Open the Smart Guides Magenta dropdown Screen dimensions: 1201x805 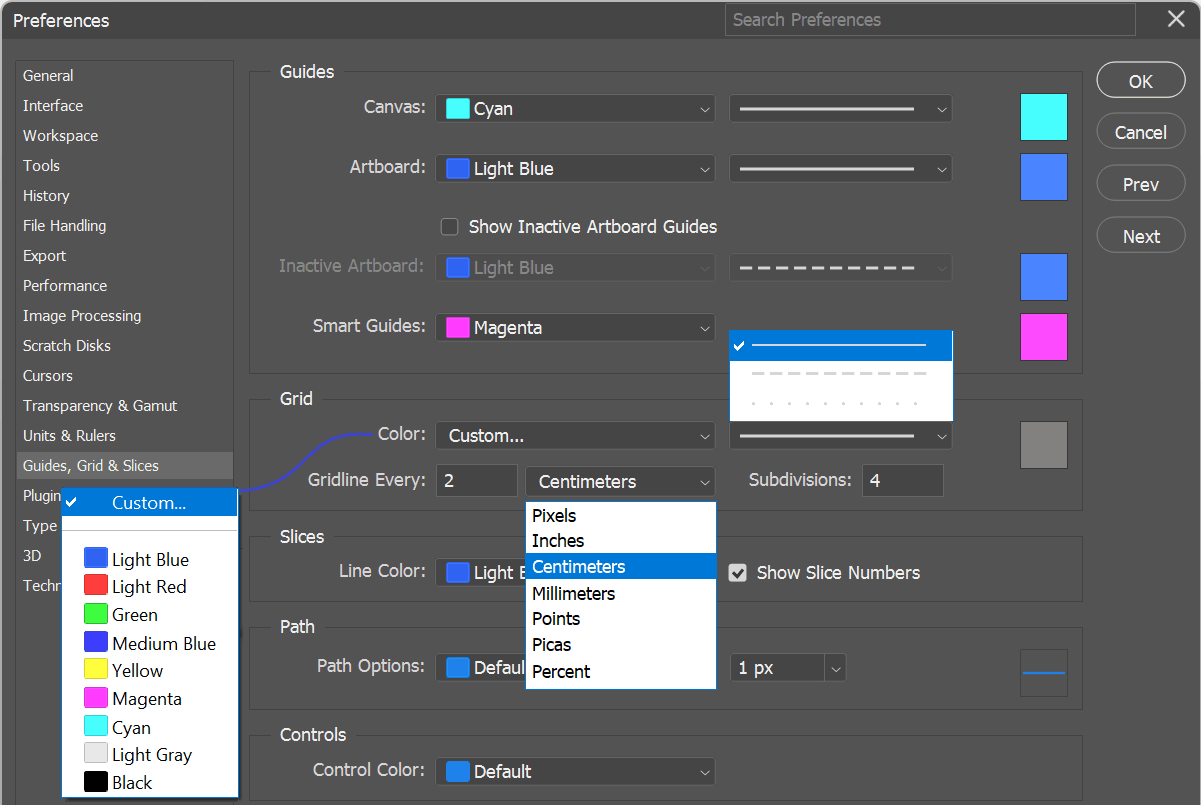click(x=575, y=328)
